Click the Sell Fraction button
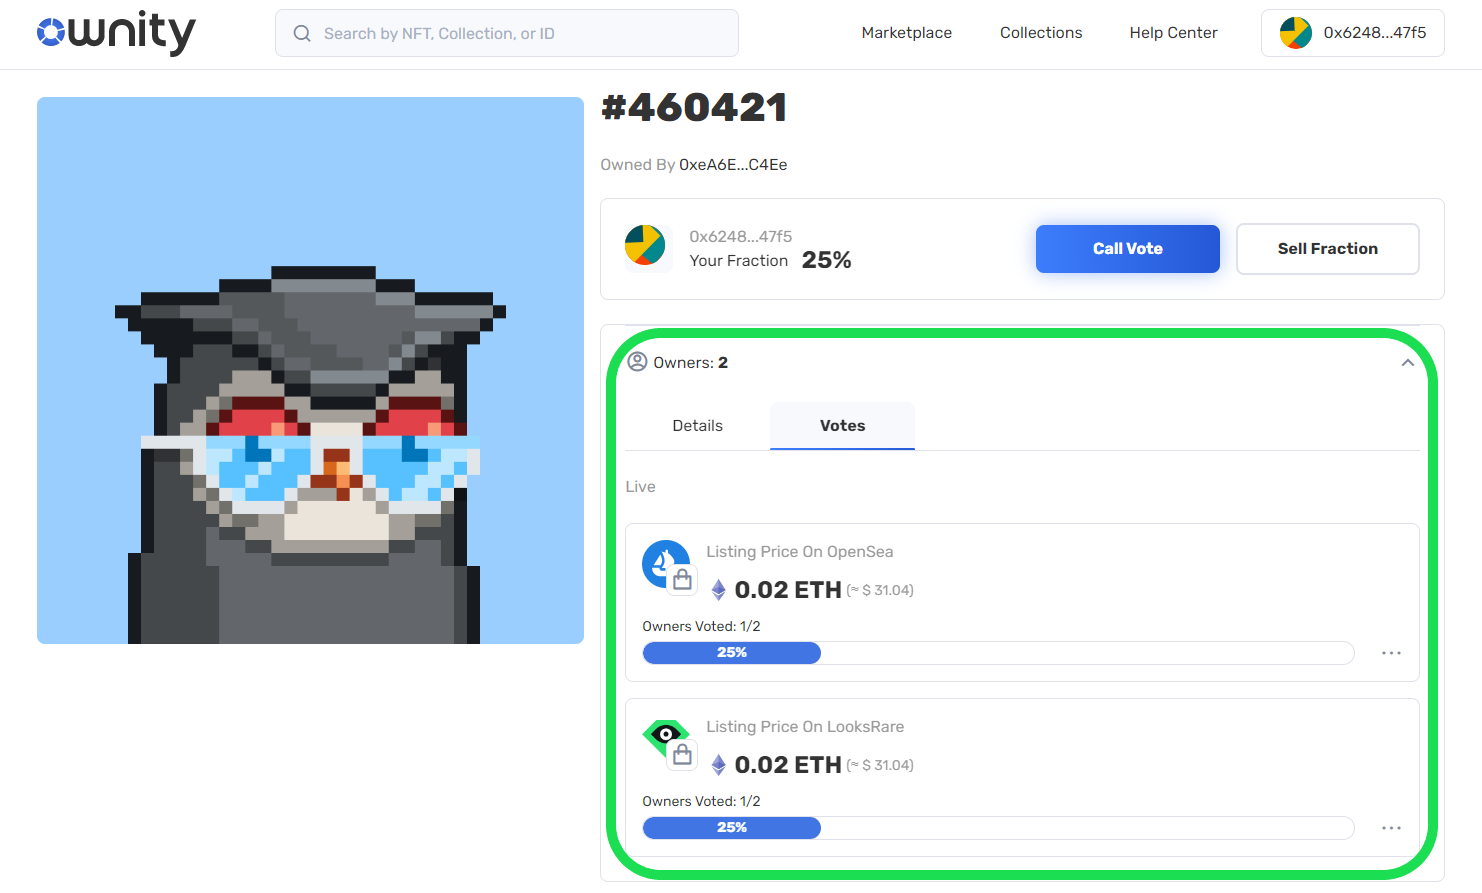Image resolution: width=1482 pixels, height=893 pixels. tap(1327, 249)
